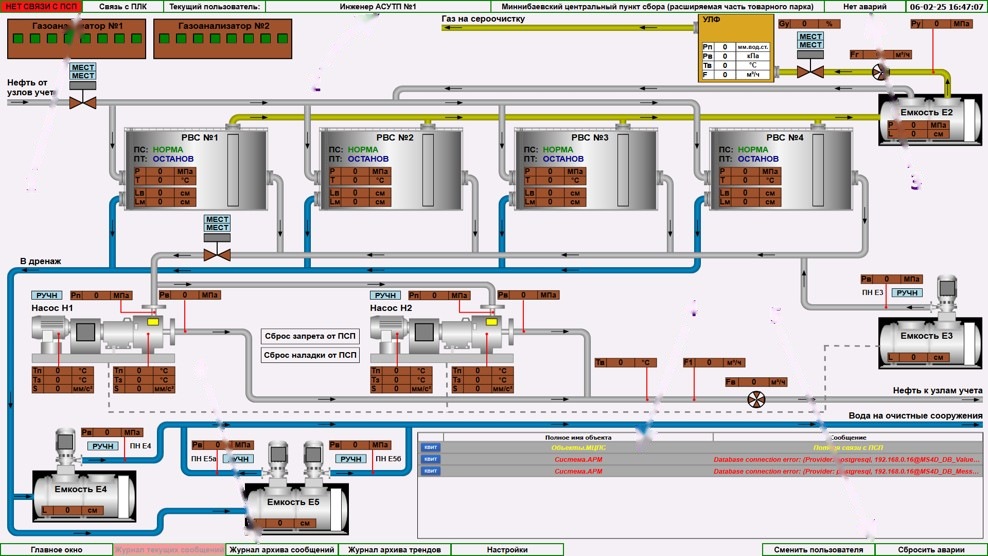Open Журнал архива сообщений
Screen dimensions: 988x556
coord(282,550)
